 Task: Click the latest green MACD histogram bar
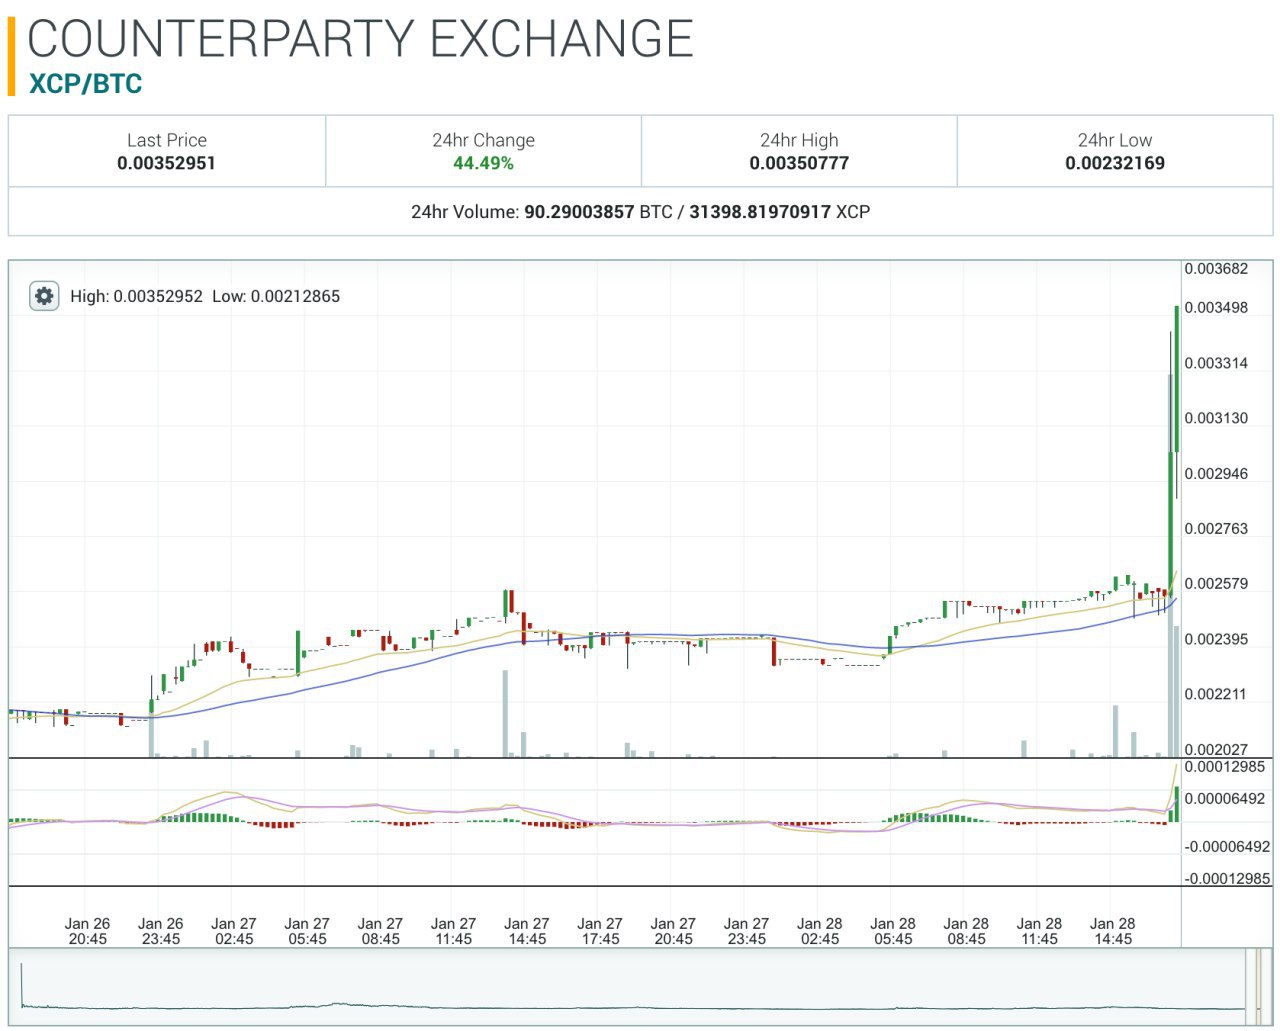pos(1176,805)
